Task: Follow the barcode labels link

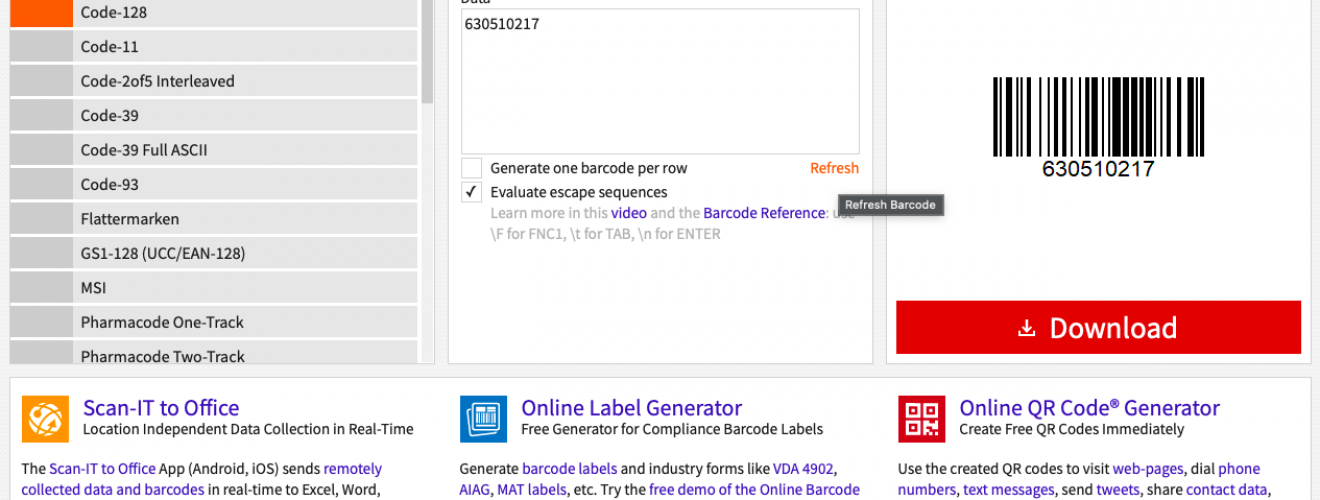Action: click(x=569, y=469)
